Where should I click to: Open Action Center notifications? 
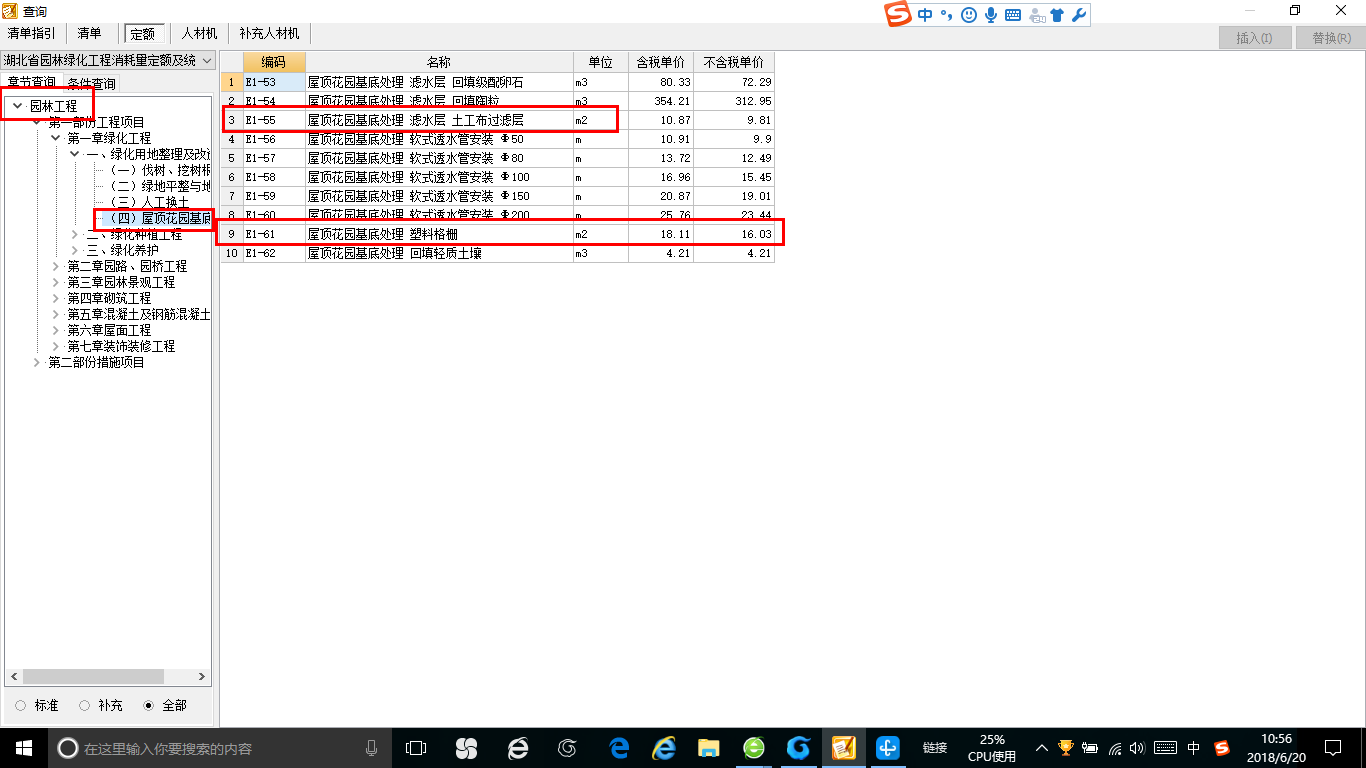point(1332,748)
